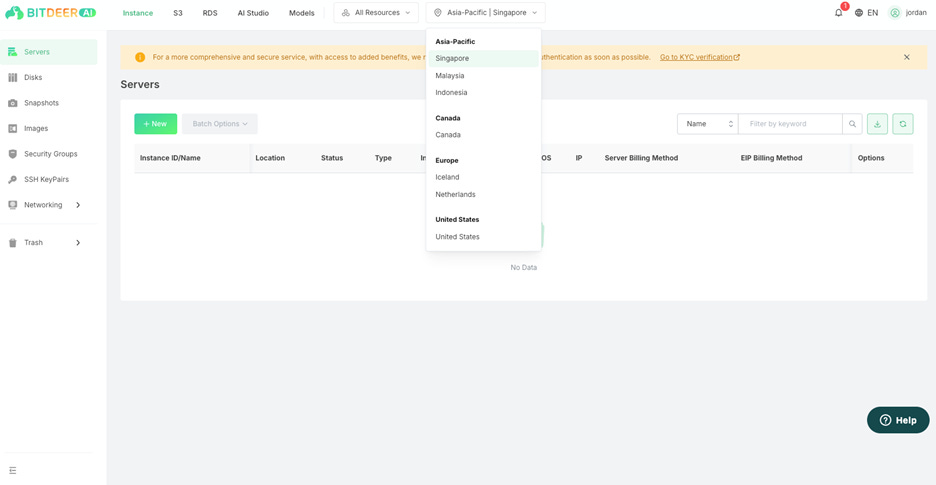Follow Go to KYC verification link

coord(700,57)
